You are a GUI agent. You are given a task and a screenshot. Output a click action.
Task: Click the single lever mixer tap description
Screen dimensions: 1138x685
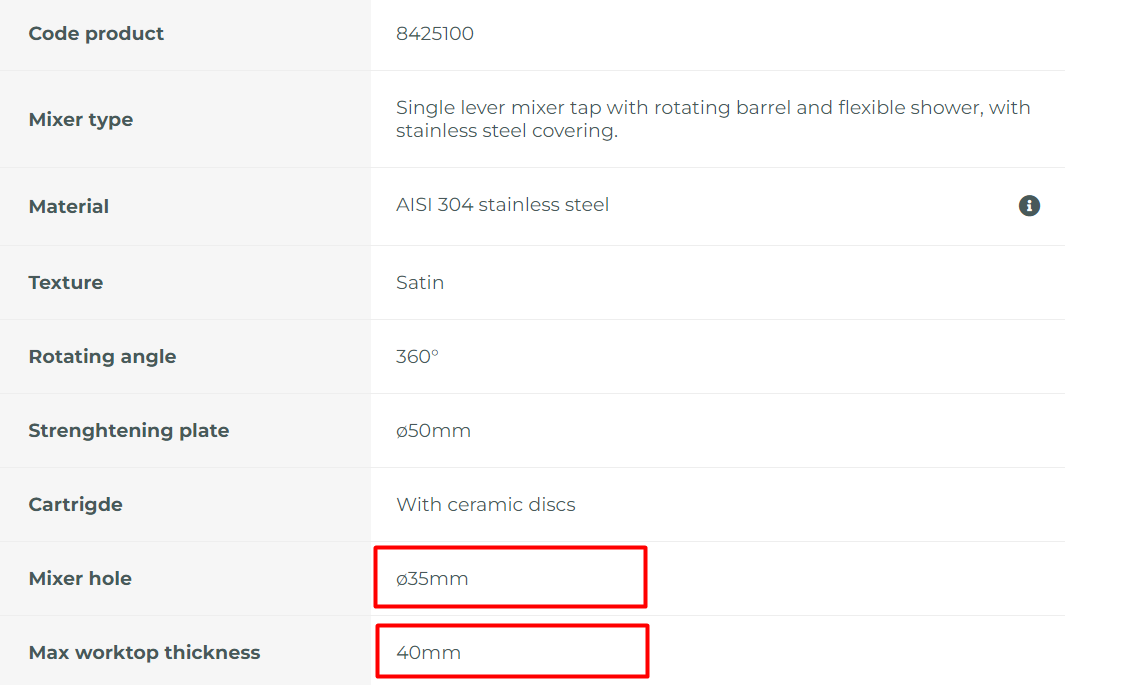[x=713, y=119]
